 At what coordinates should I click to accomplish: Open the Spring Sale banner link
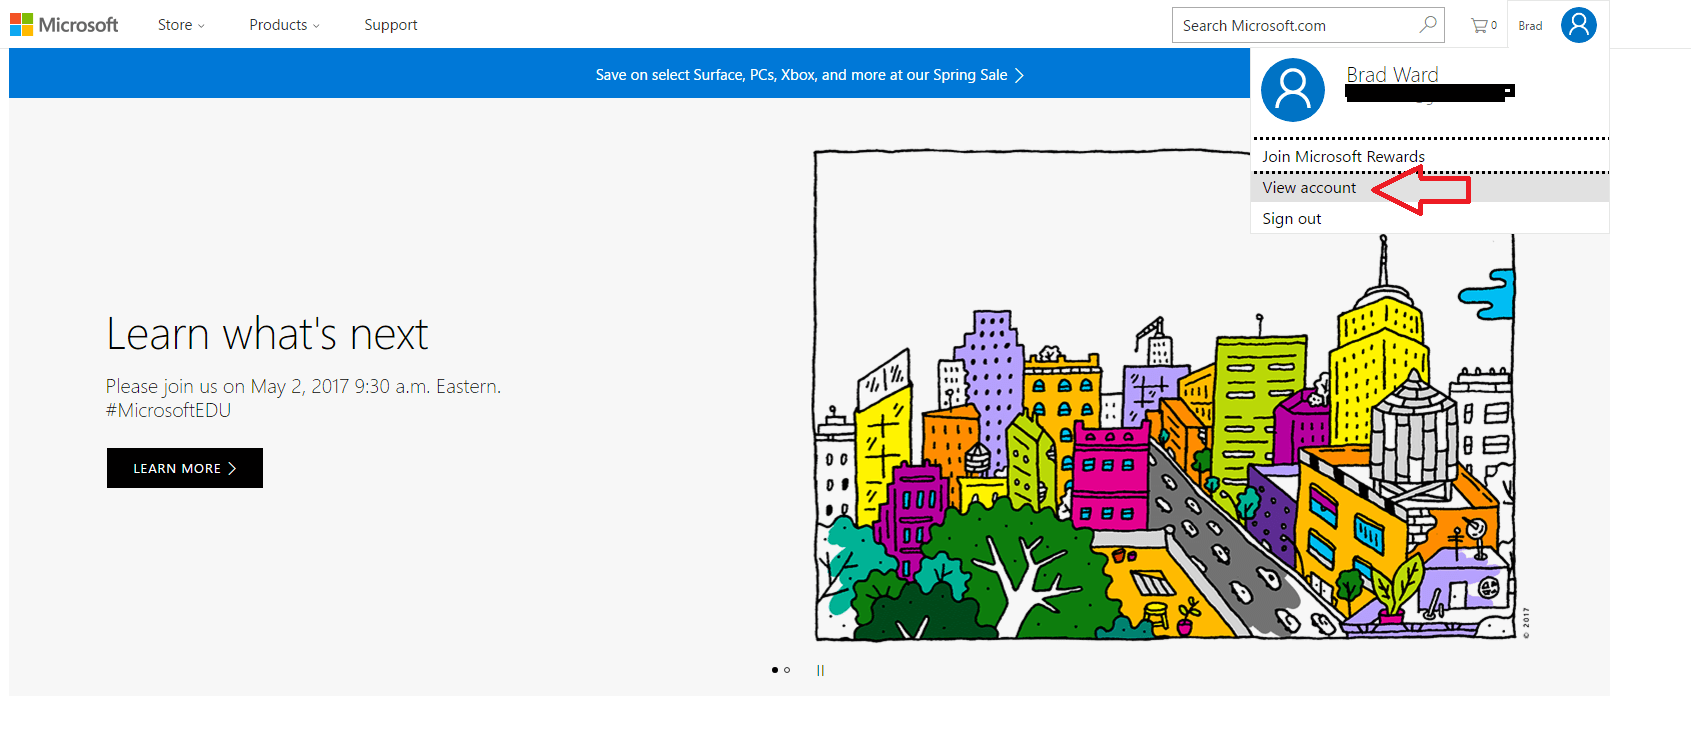(809, 75)
